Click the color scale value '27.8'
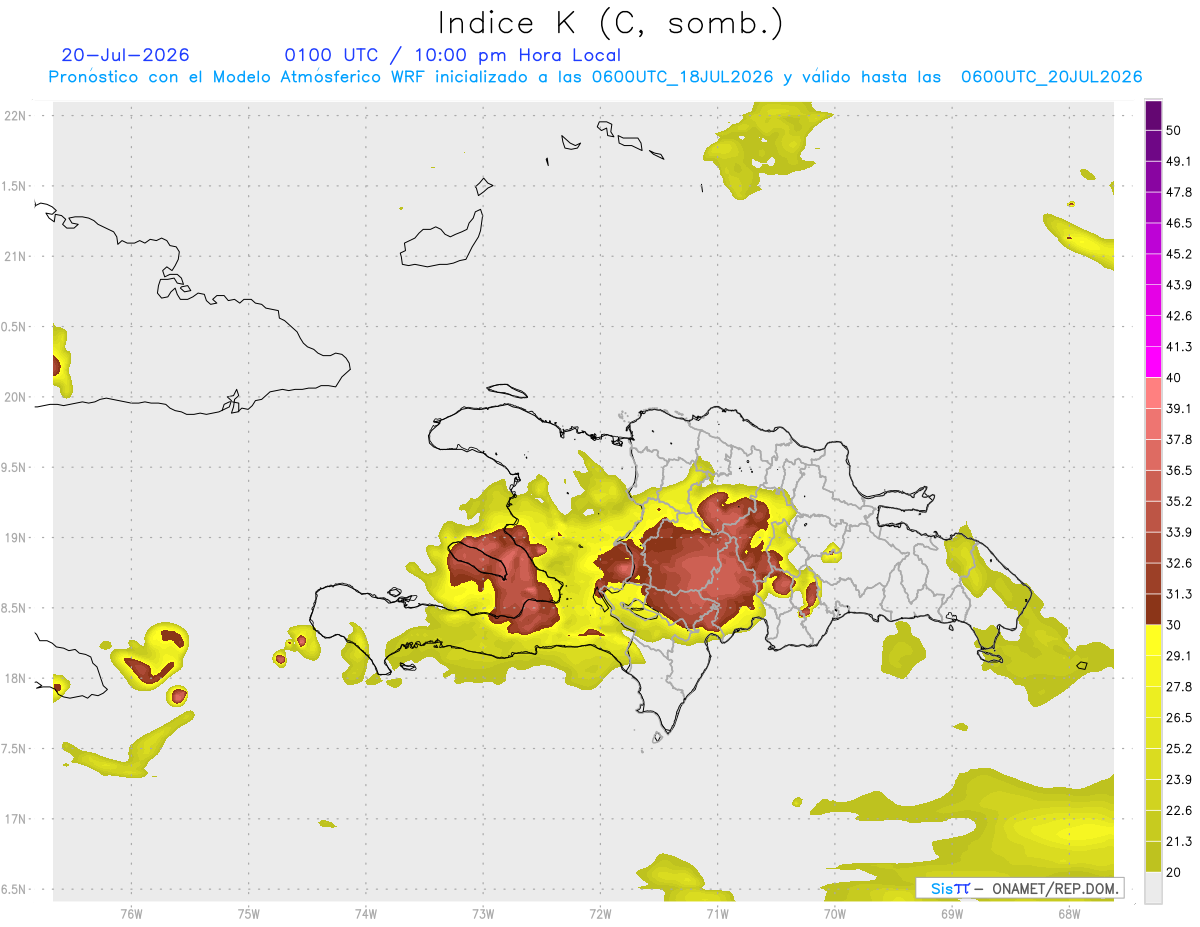This screenshot has height=927, width=1200. pyautogui.click(x=1179, y=687)
